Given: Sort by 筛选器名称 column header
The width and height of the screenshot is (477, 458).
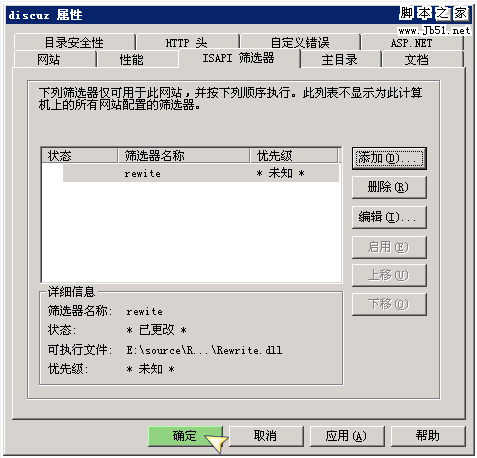Looking at the screenshot, I should 184,156.
